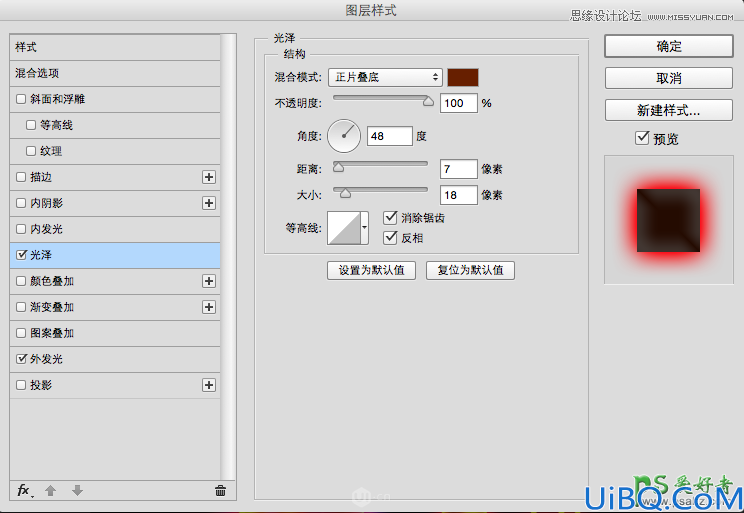Open the fx add-style menu icon
This screenshot has width=744, height=513.
tap(24, 490)
